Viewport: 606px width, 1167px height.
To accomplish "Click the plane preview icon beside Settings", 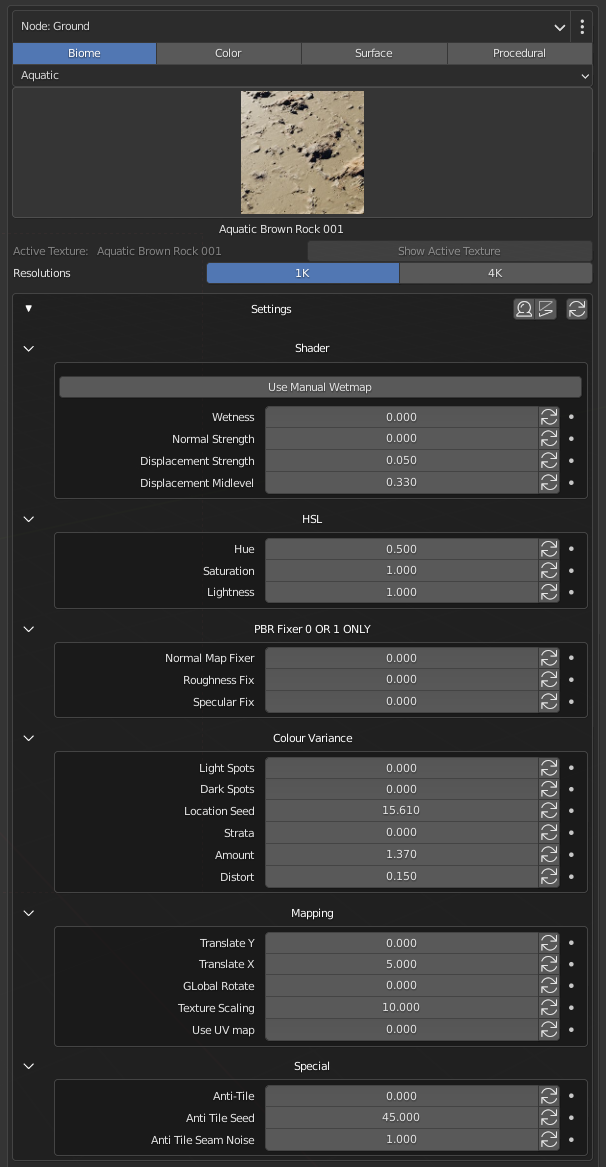I will click(x=546, y=309).
